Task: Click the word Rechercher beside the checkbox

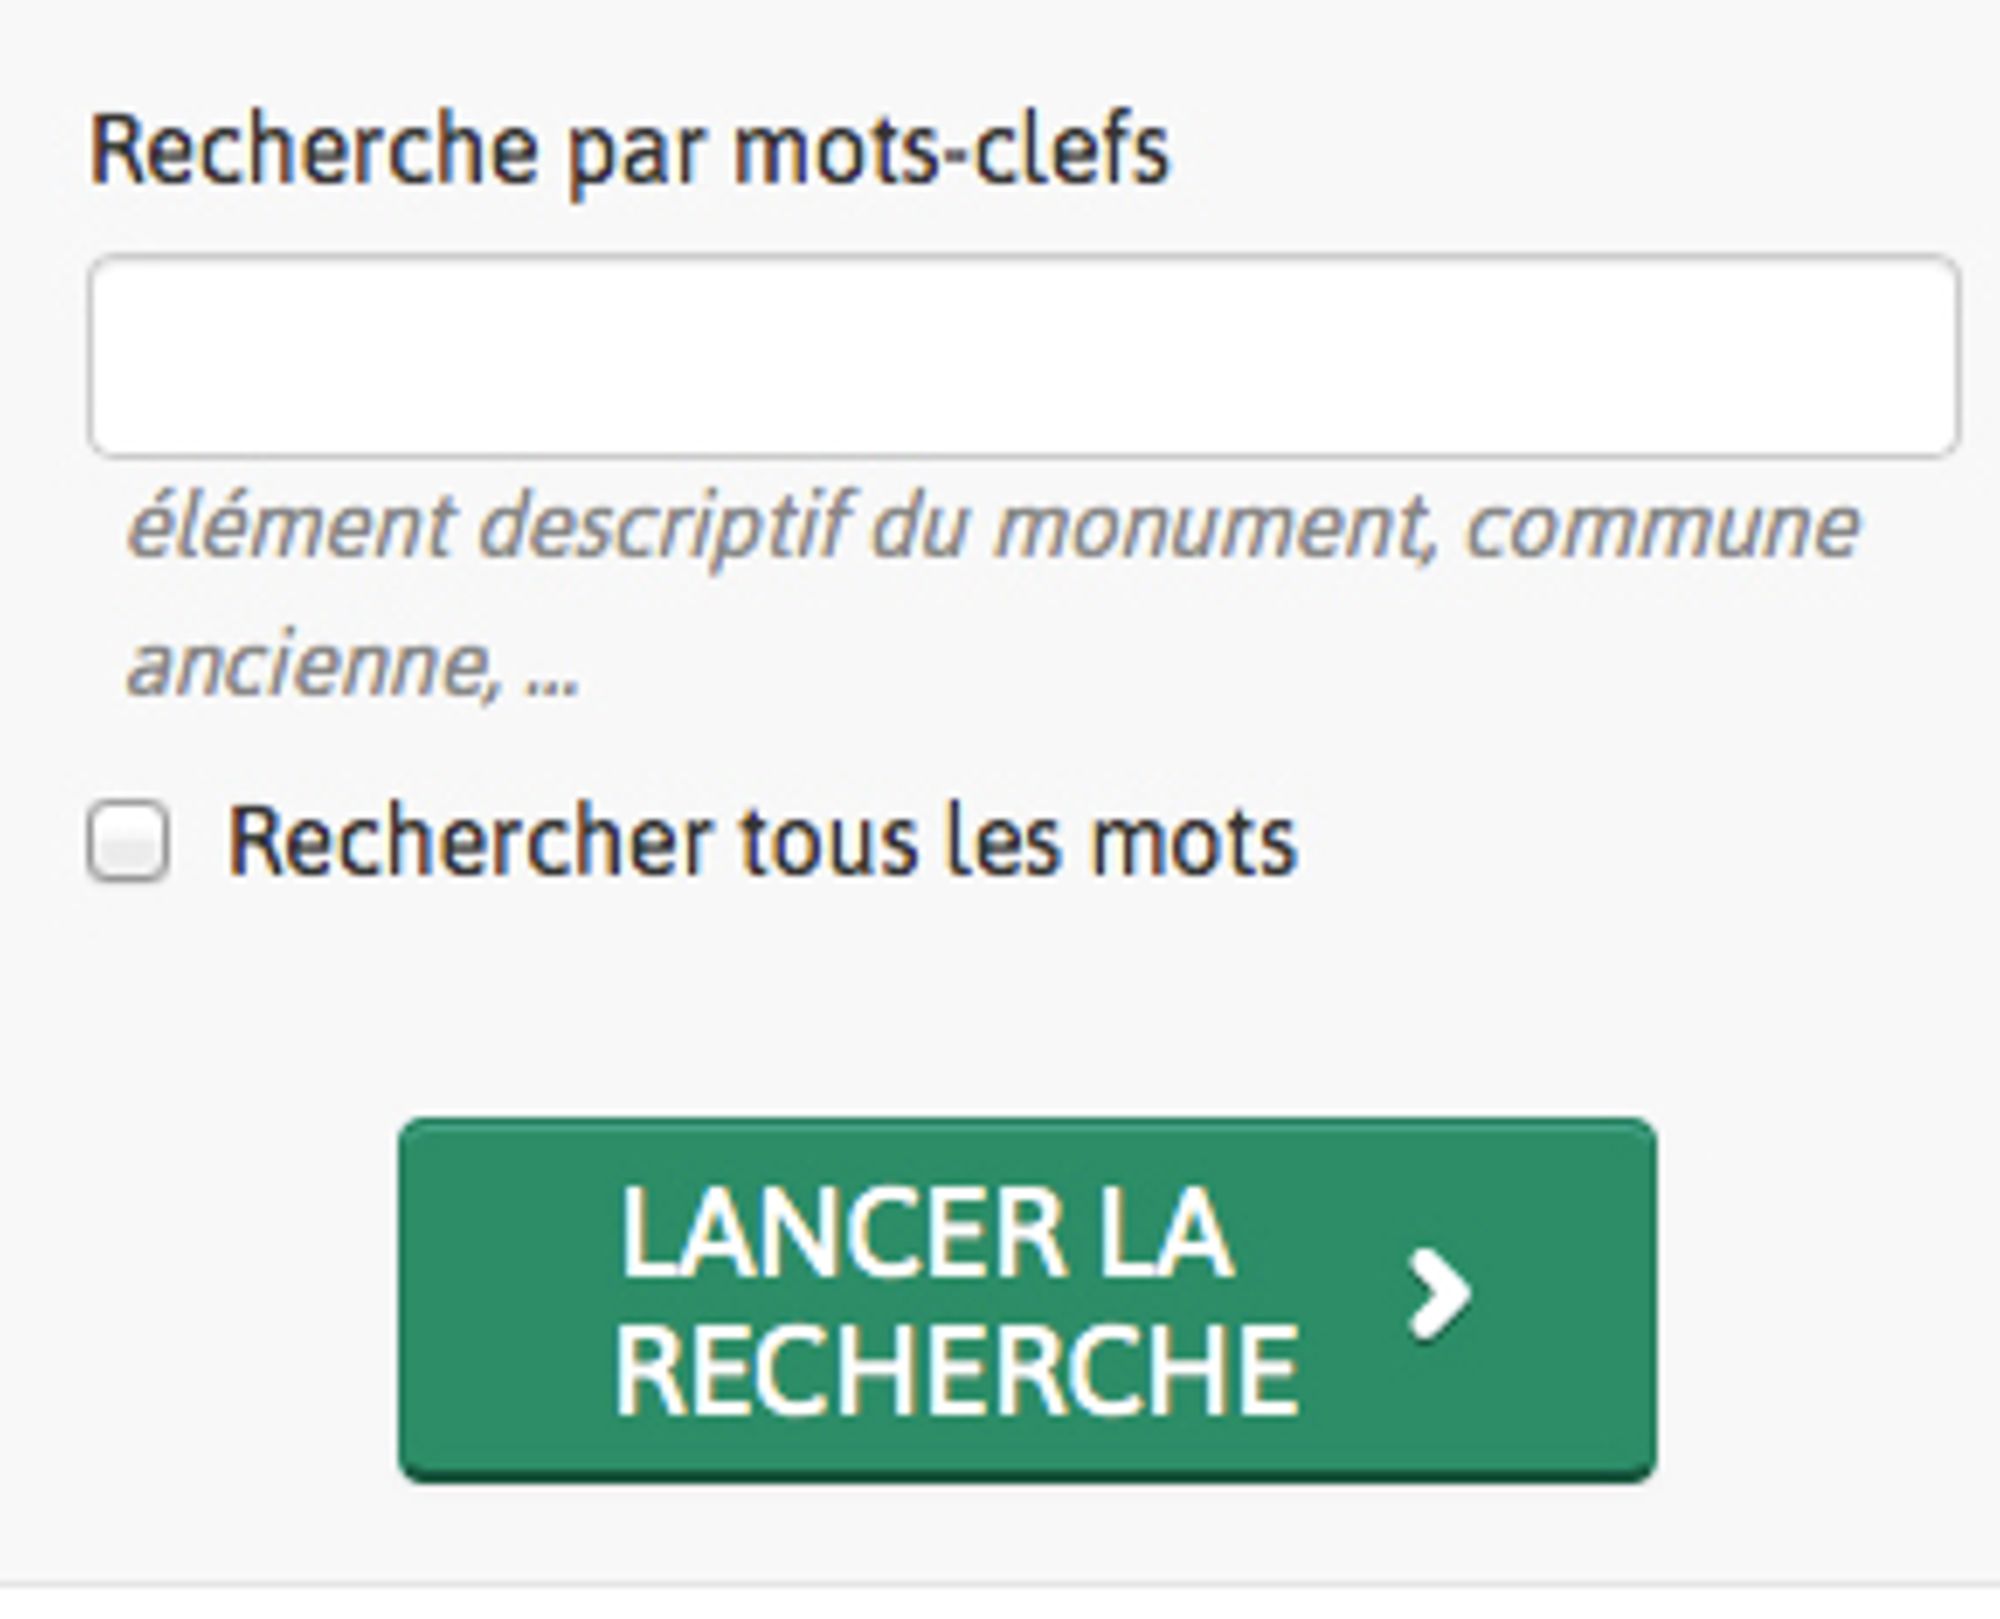Action: click(x=470, y=843)
